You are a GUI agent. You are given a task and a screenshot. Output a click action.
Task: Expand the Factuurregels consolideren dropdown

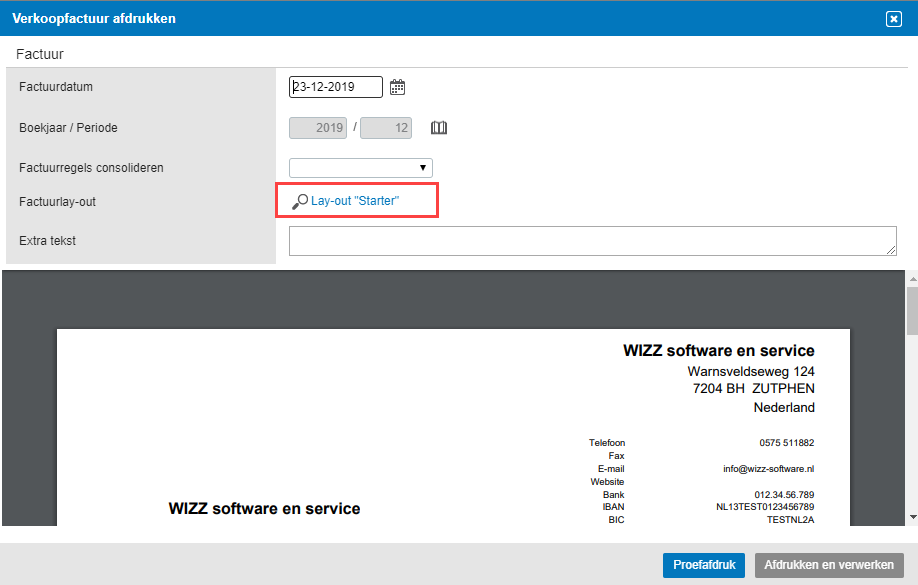click(x=361, y=168)
